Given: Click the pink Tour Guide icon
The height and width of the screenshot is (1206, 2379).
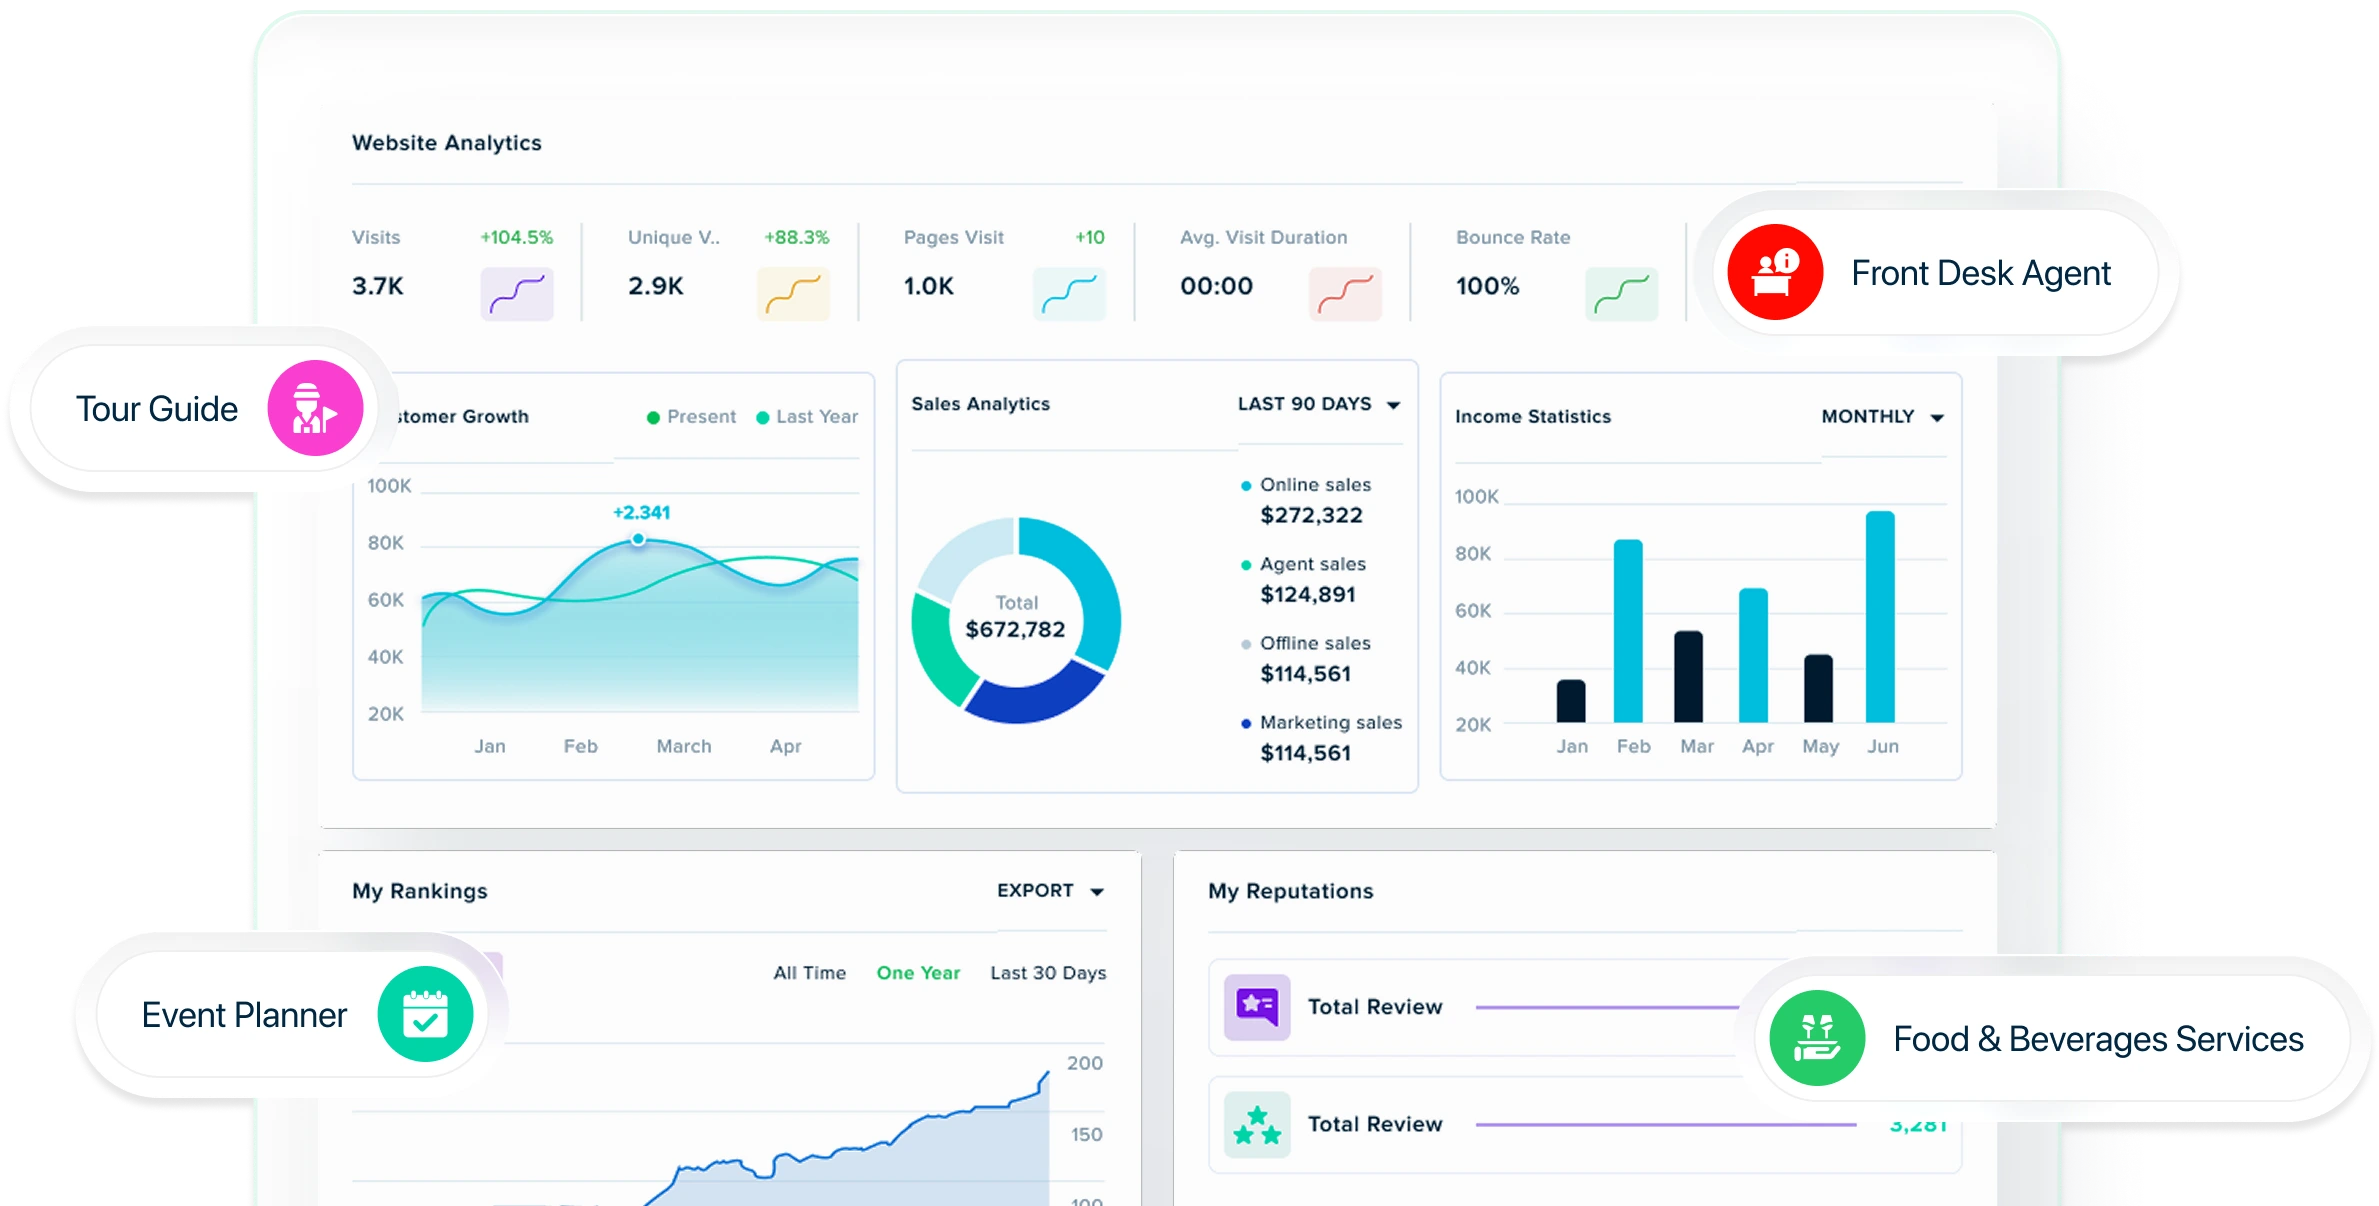Looking at the screenshot, I should 315,408.
